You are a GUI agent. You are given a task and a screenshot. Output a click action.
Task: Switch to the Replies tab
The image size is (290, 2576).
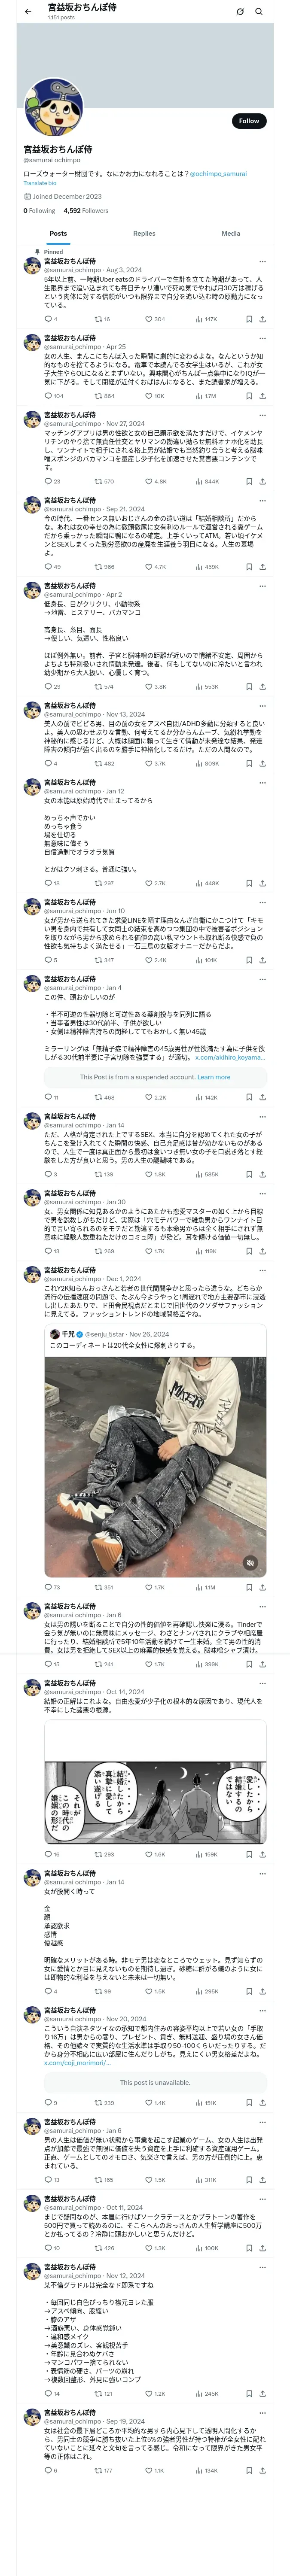pos(144,234)
